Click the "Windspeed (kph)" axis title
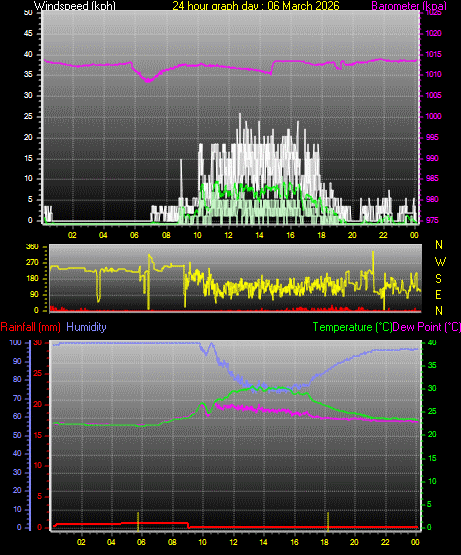The height and width of the screenshot is (555, 461). point(75,6)
